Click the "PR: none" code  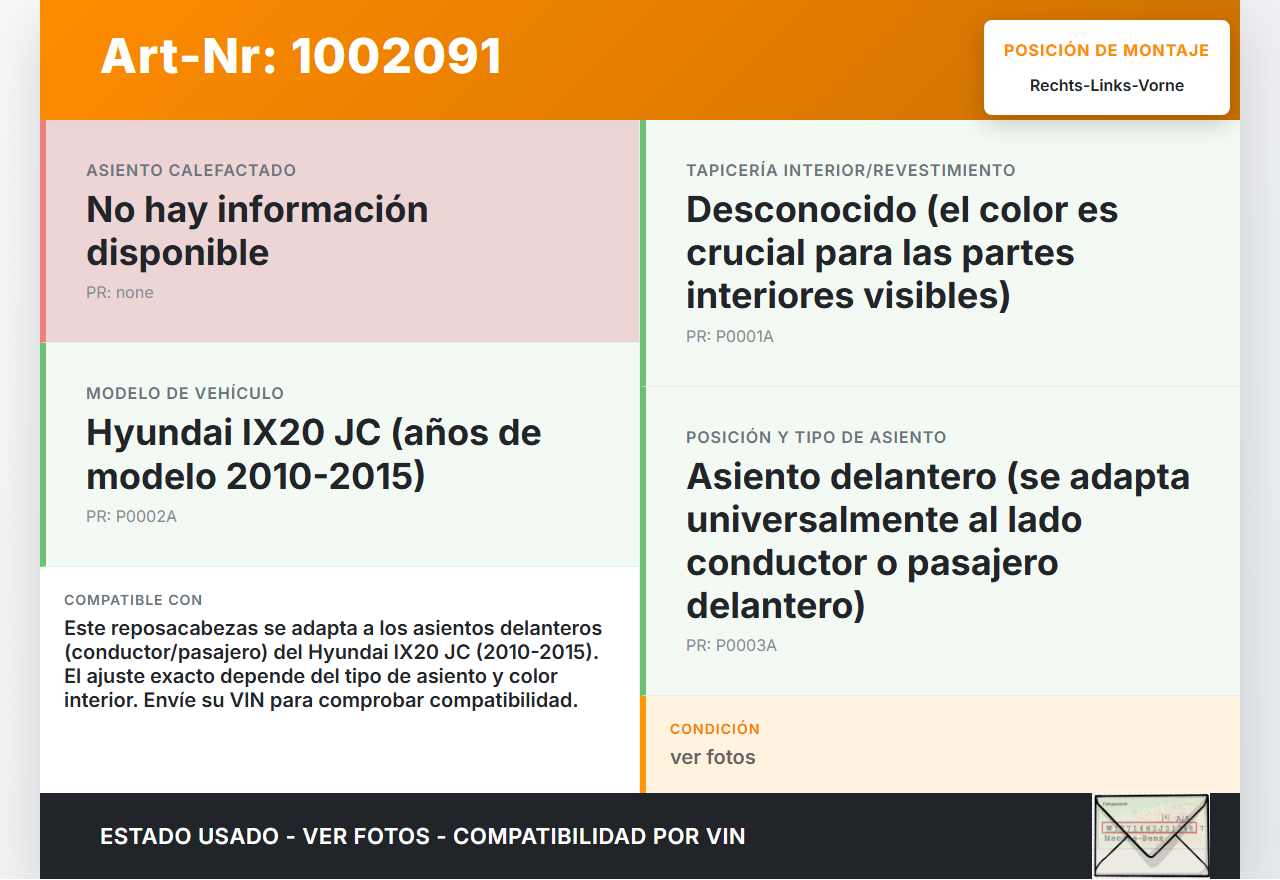click(120, 293)
